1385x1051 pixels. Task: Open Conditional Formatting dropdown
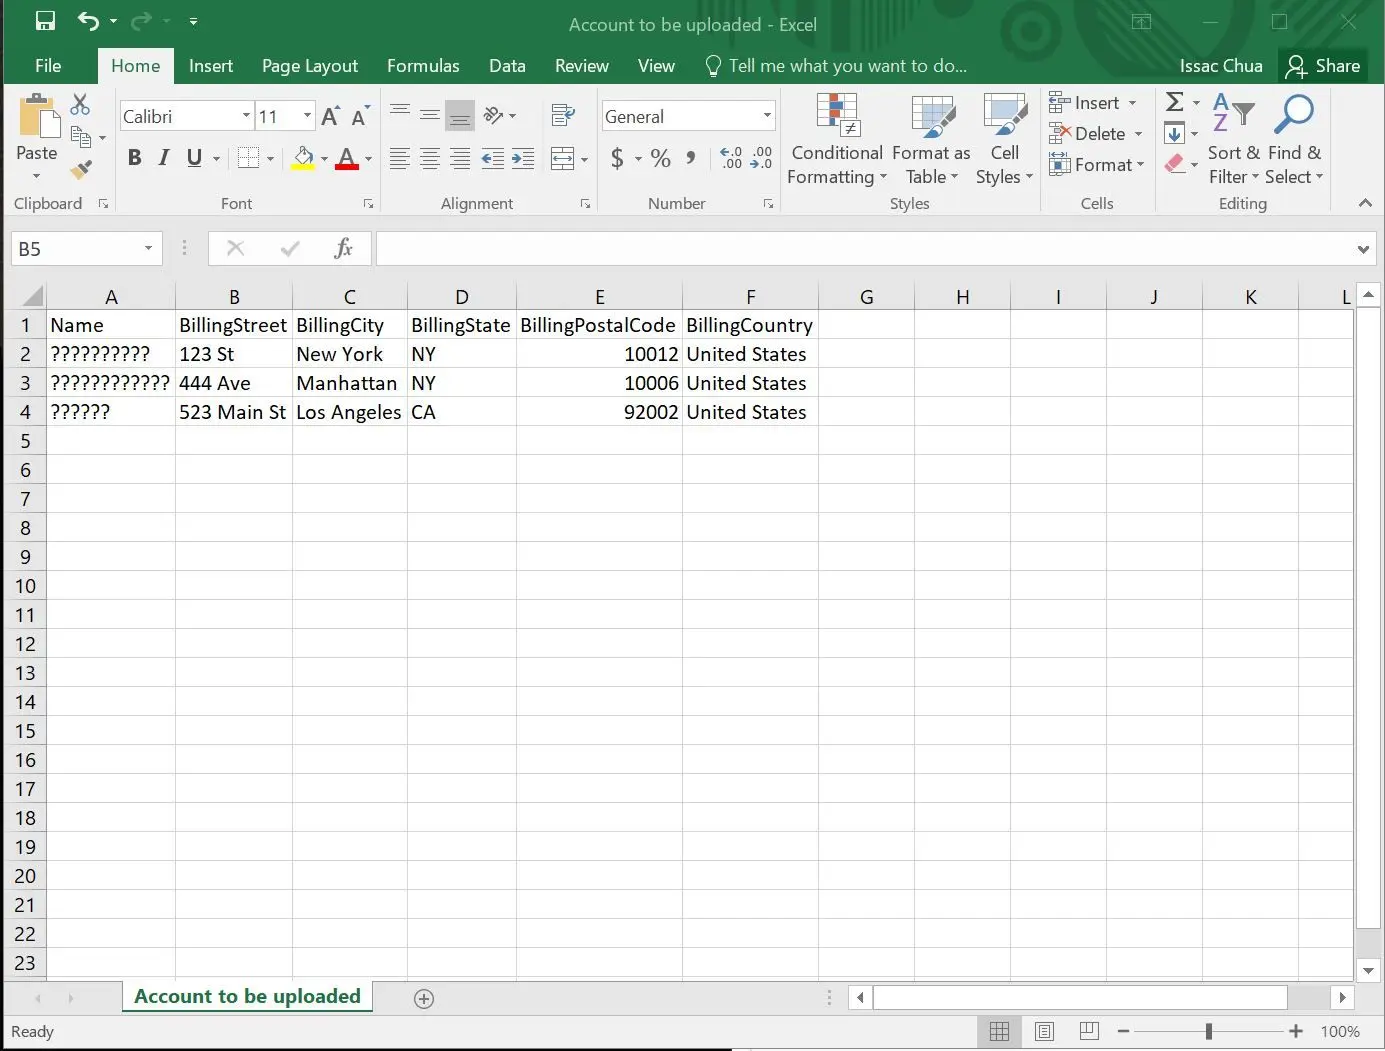point(837,140)
